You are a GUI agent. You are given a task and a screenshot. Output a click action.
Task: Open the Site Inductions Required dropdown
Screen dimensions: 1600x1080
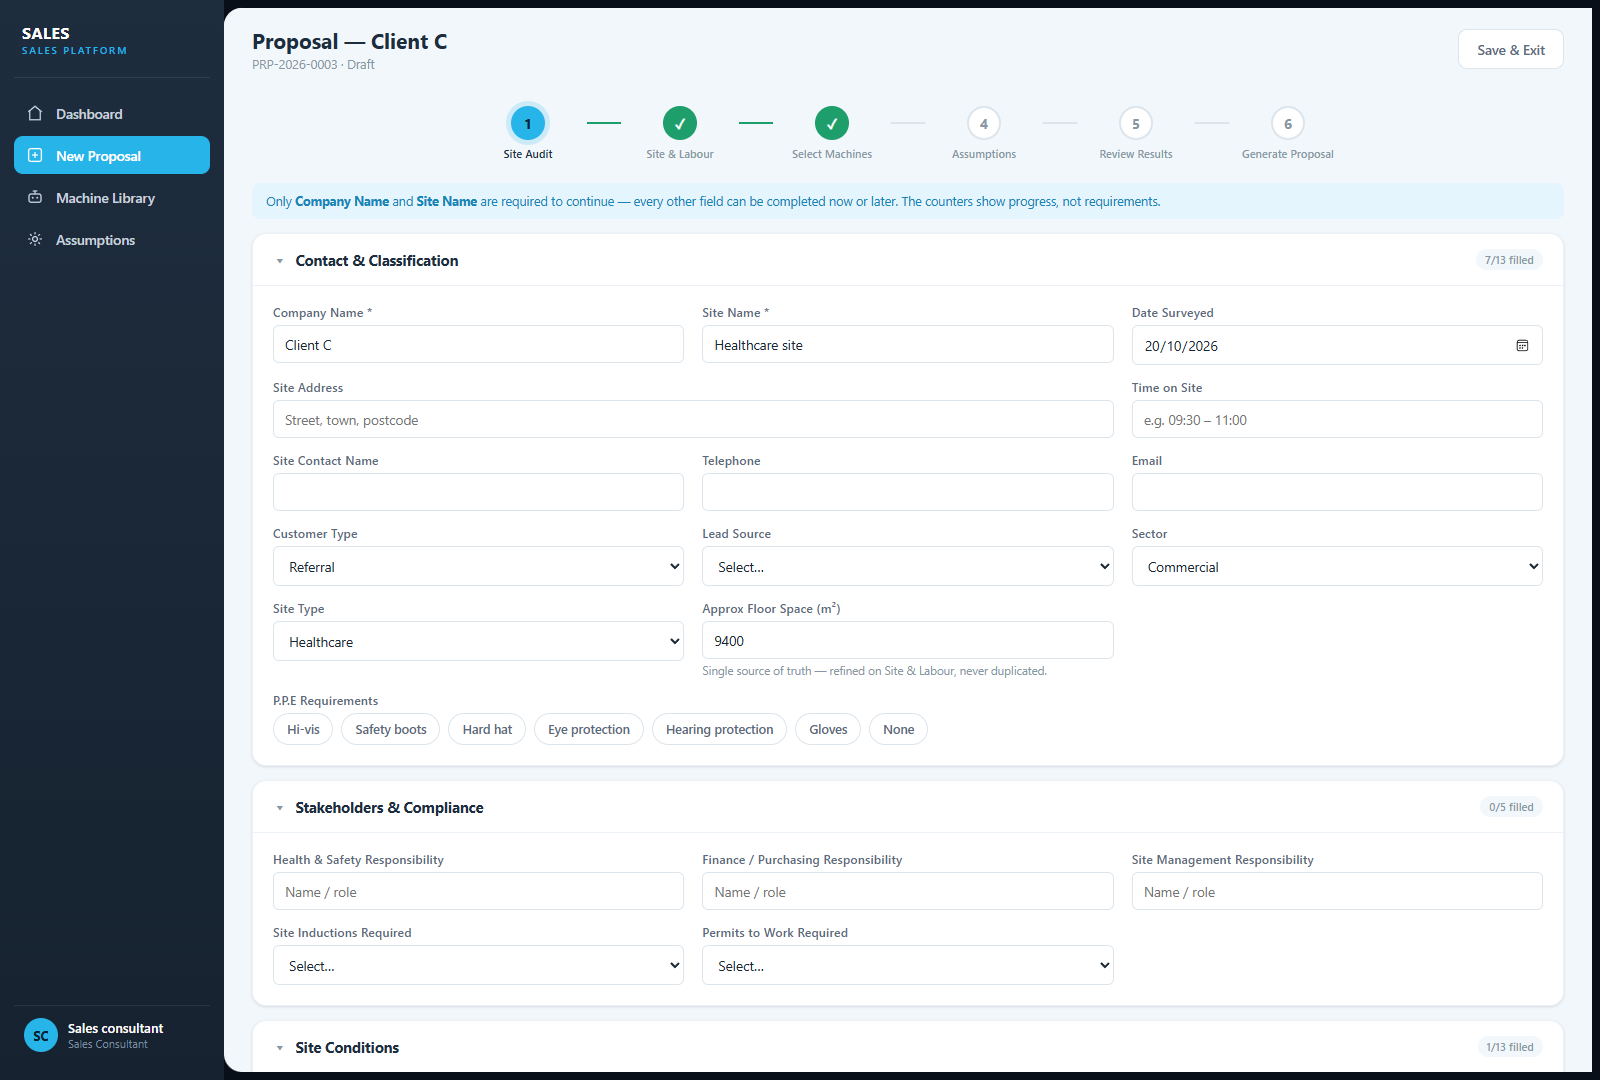click(478, 965)
